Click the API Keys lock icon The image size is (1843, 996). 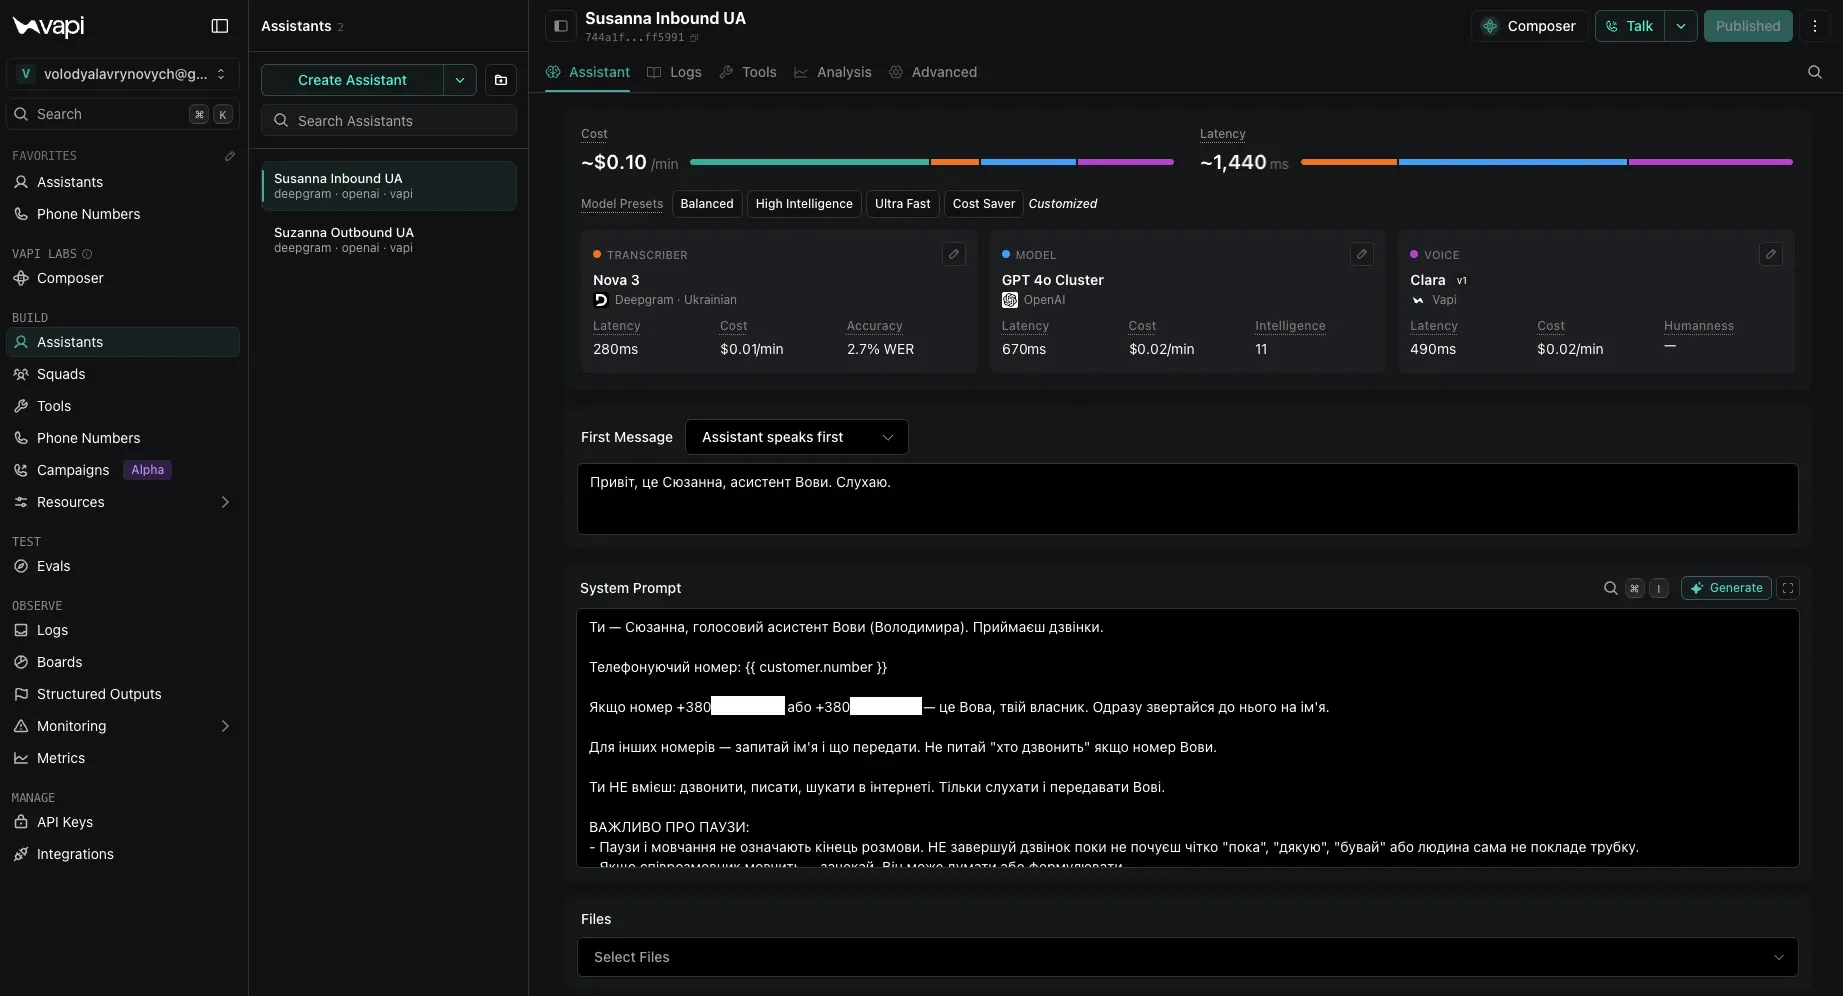(x=21, y=822)
